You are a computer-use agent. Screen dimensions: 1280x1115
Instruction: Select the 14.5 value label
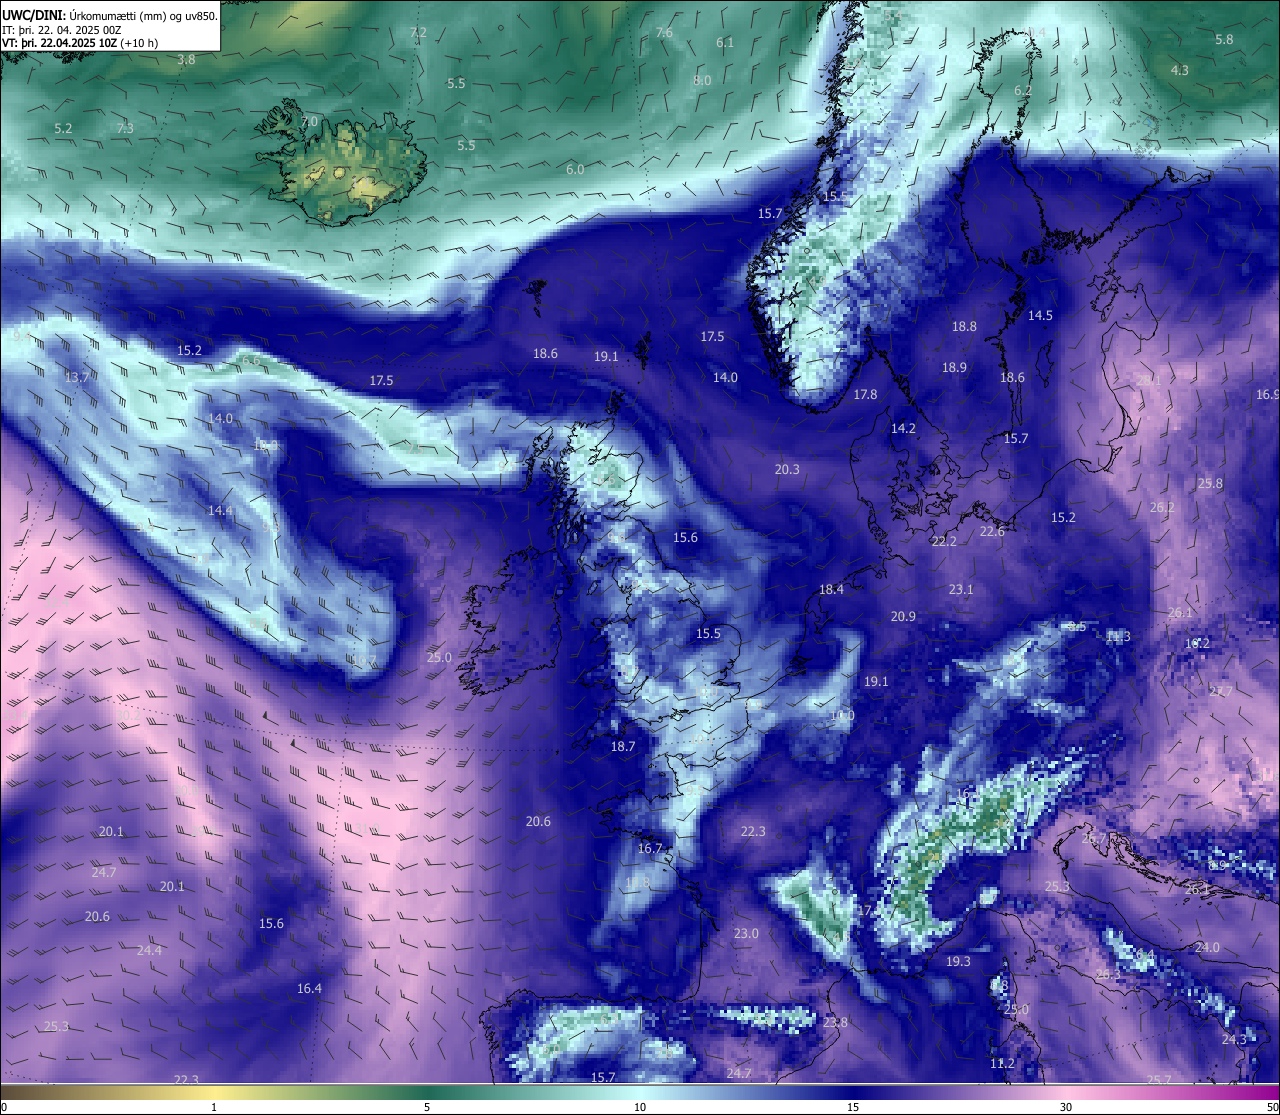pyautogui.click(x=1040, y=315)
